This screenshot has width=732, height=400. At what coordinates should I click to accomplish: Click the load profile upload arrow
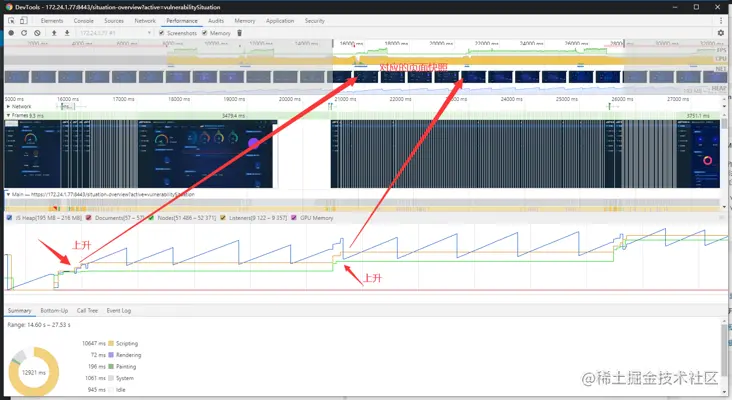(x=54, y=33)
